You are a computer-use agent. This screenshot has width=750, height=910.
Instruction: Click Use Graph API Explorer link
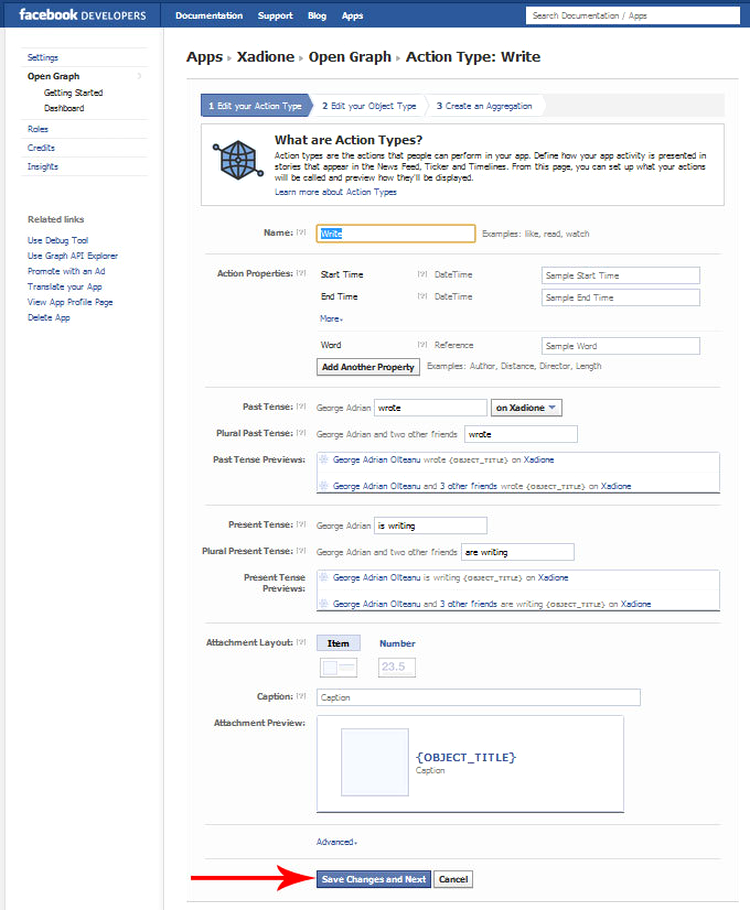tap(73, 256)
